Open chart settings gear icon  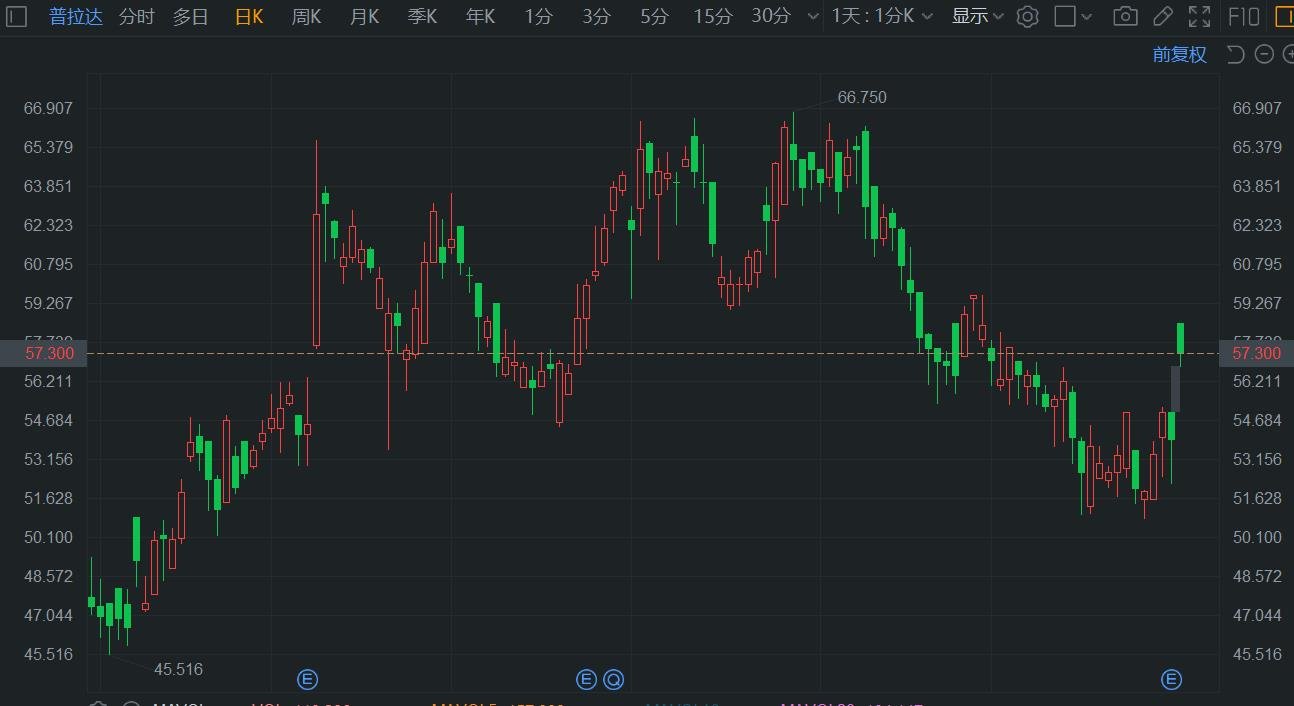point(1027,16)
